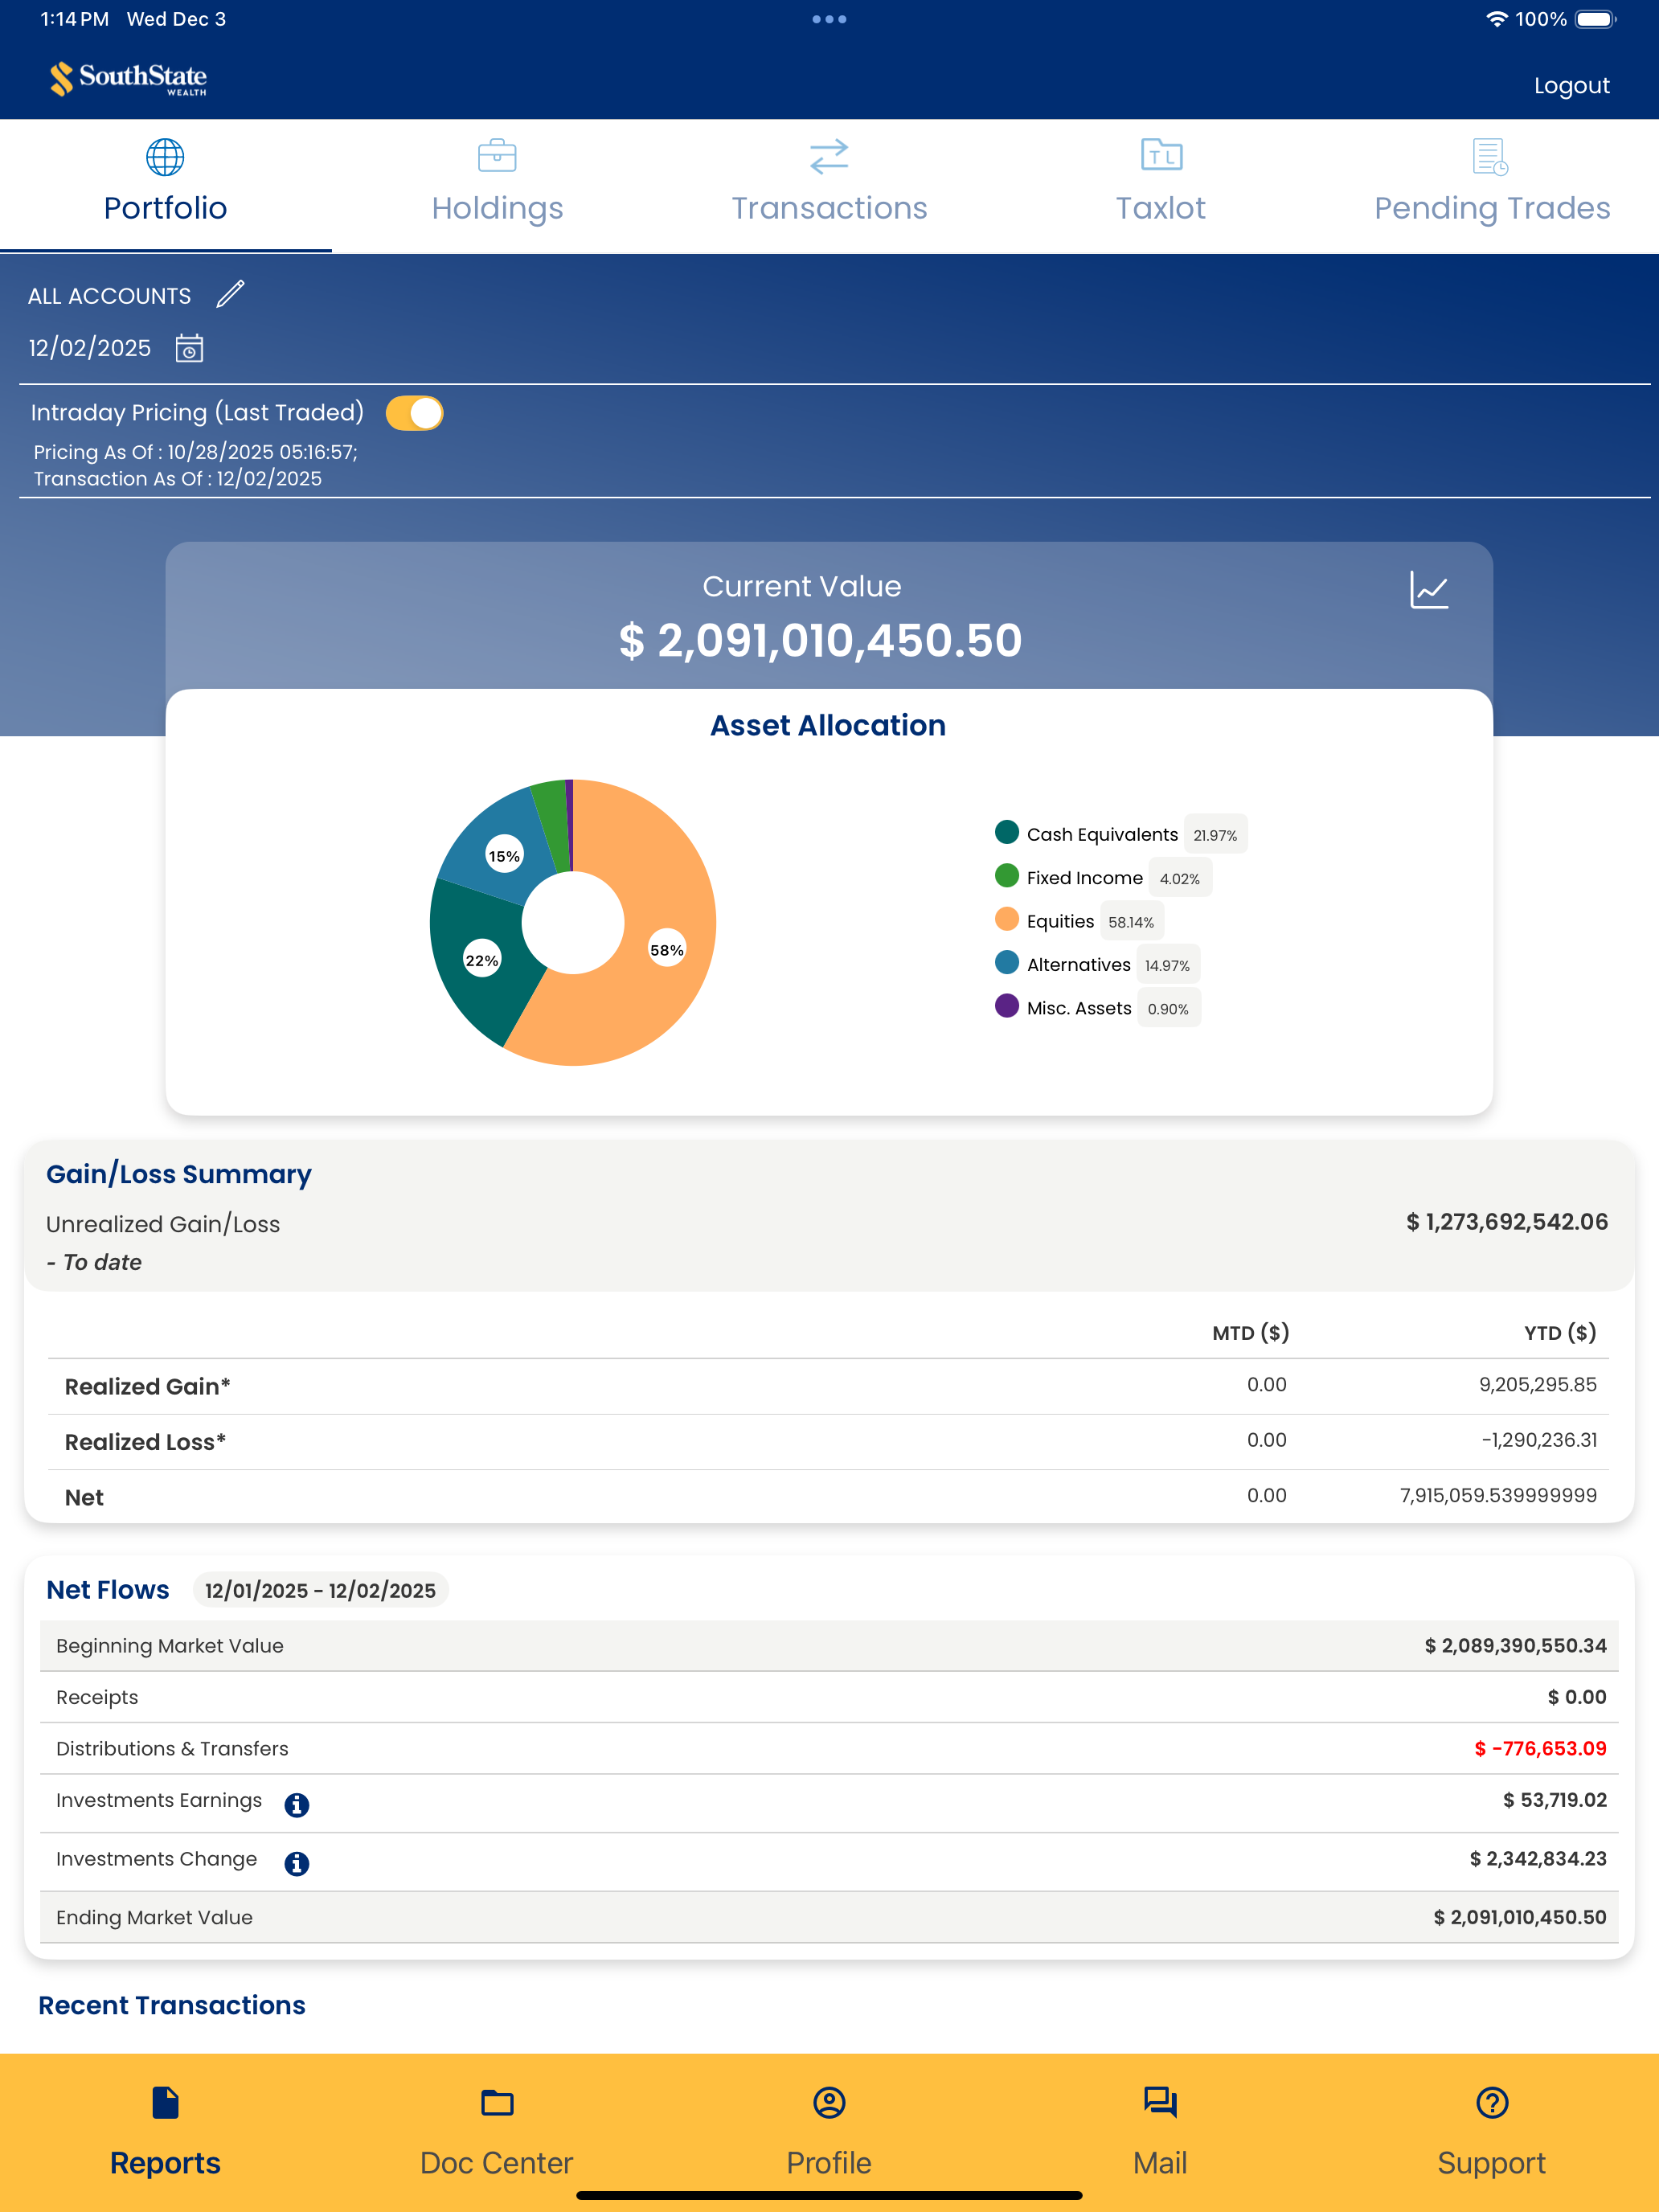Open the Recent Transactions heading

[172, 2006]
